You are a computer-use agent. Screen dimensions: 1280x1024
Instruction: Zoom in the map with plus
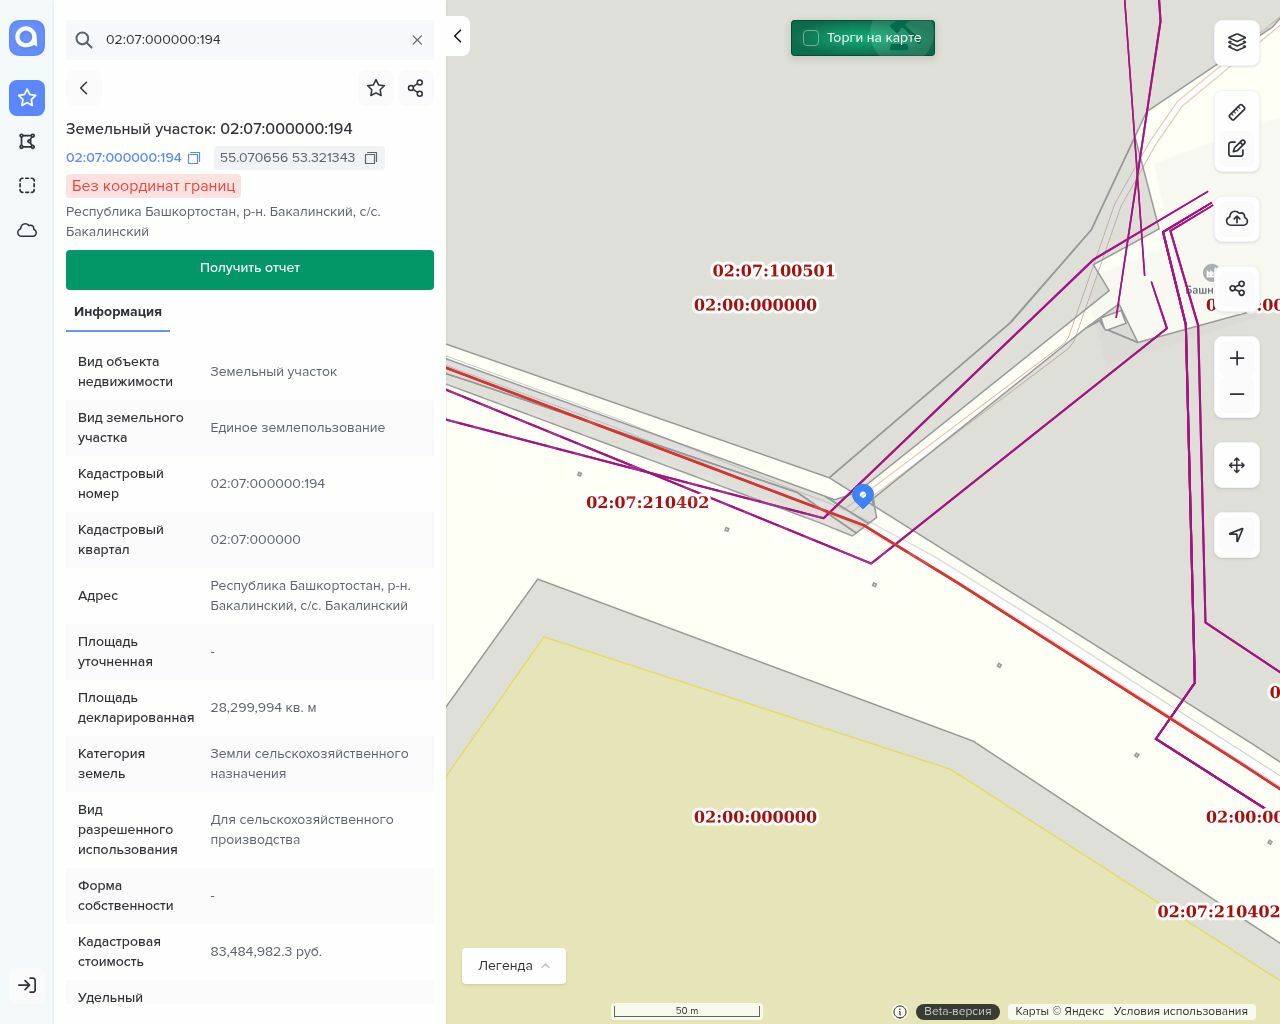pyautogui.click(x=1237, y=359)
